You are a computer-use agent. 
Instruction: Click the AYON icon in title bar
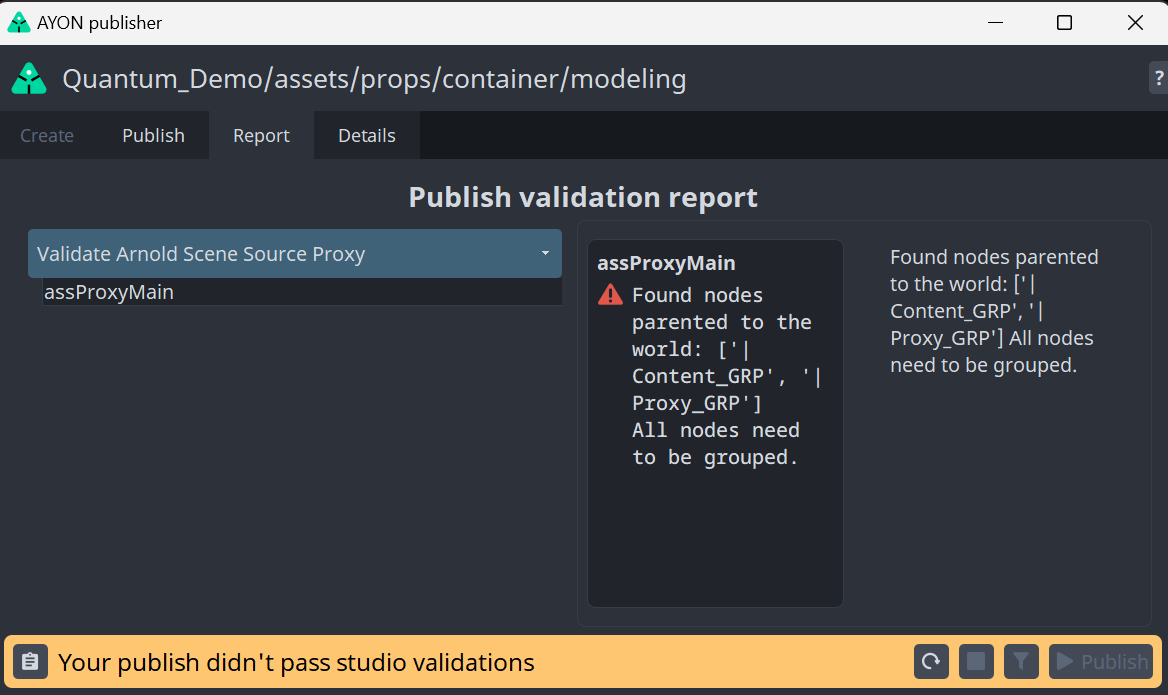pos(19,22)
